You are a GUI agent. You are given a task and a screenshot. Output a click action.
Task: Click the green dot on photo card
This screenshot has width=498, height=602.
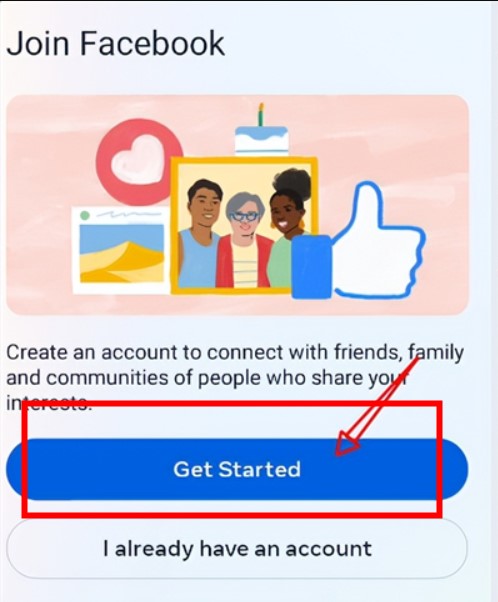[x=85, y=216]
